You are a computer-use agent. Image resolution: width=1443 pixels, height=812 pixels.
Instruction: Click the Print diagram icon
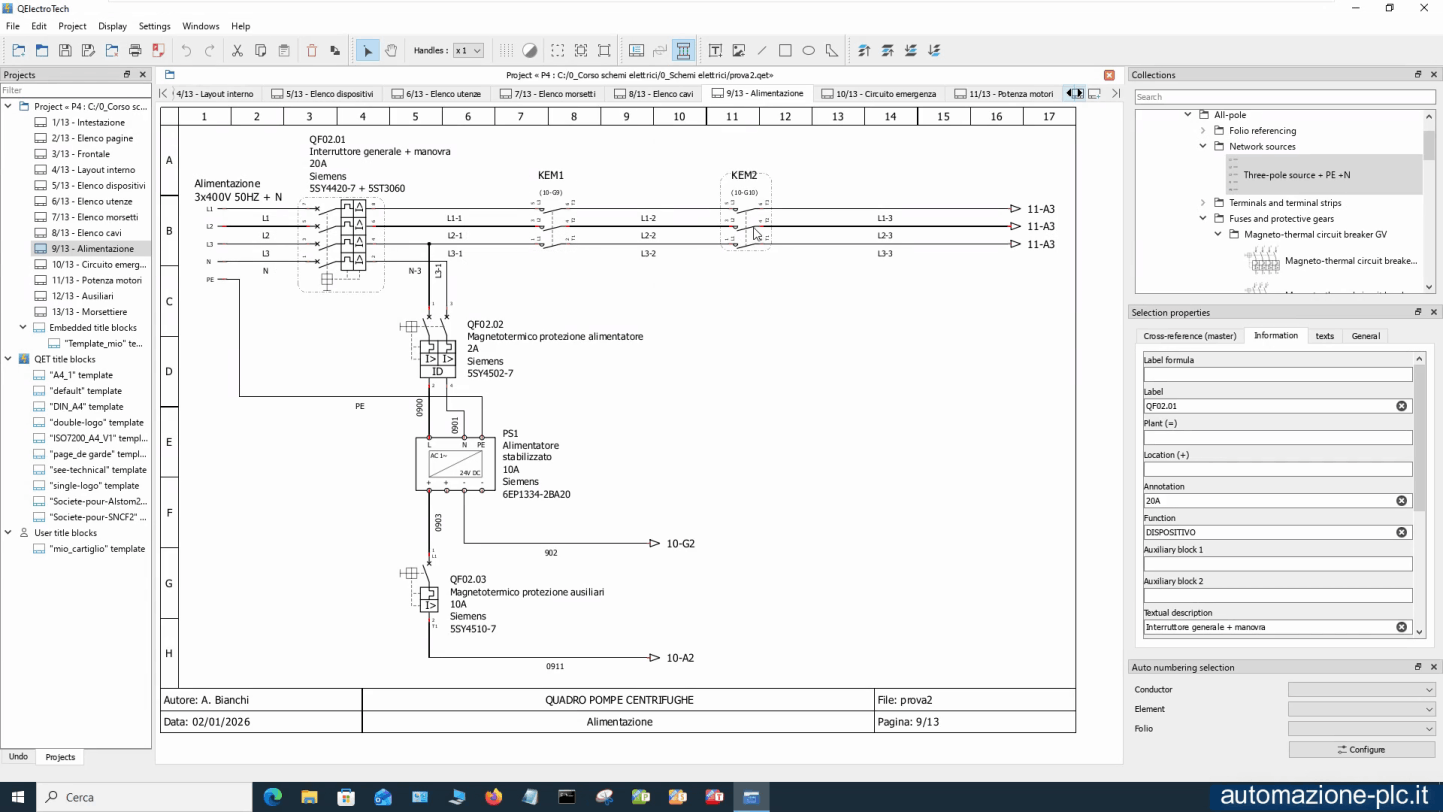coord(136,50)
